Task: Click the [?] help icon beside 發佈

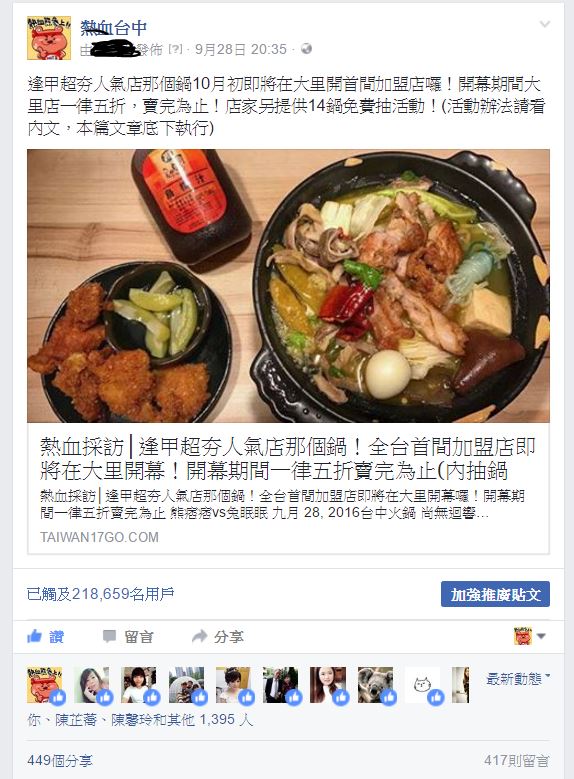Action: click(x=175, y=49)
